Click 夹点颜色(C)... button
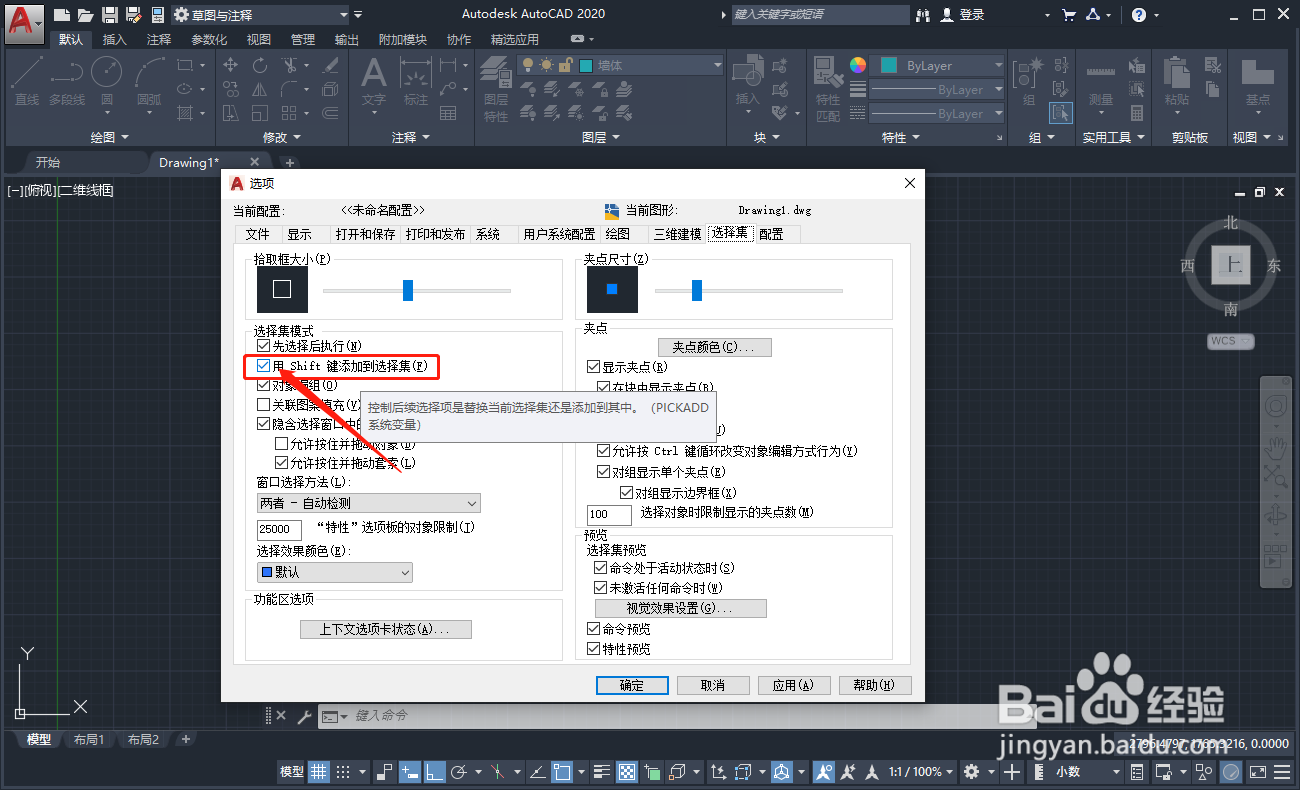 click(714, 347)
